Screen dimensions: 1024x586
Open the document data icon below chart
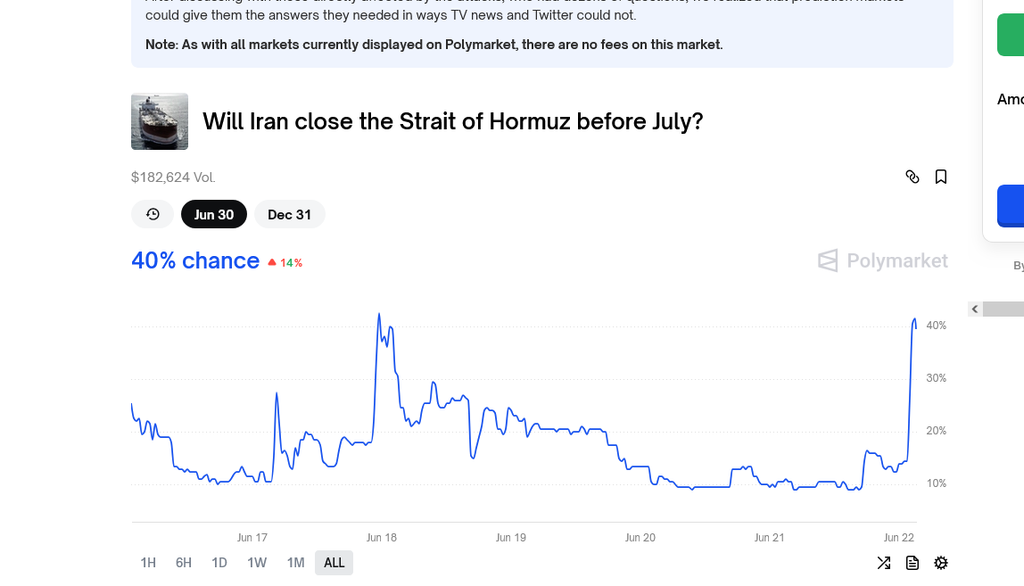click(x=912, y=562)
